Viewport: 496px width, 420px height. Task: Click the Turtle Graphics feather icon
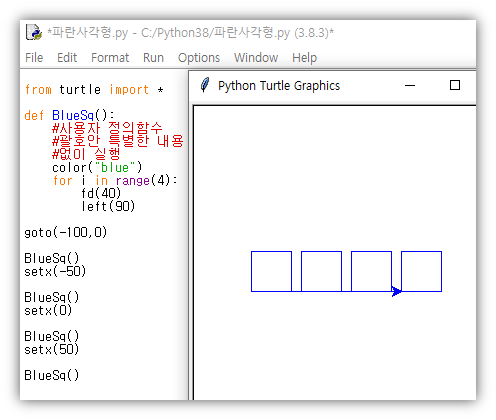pyautogui.click(x=205, y=85)
